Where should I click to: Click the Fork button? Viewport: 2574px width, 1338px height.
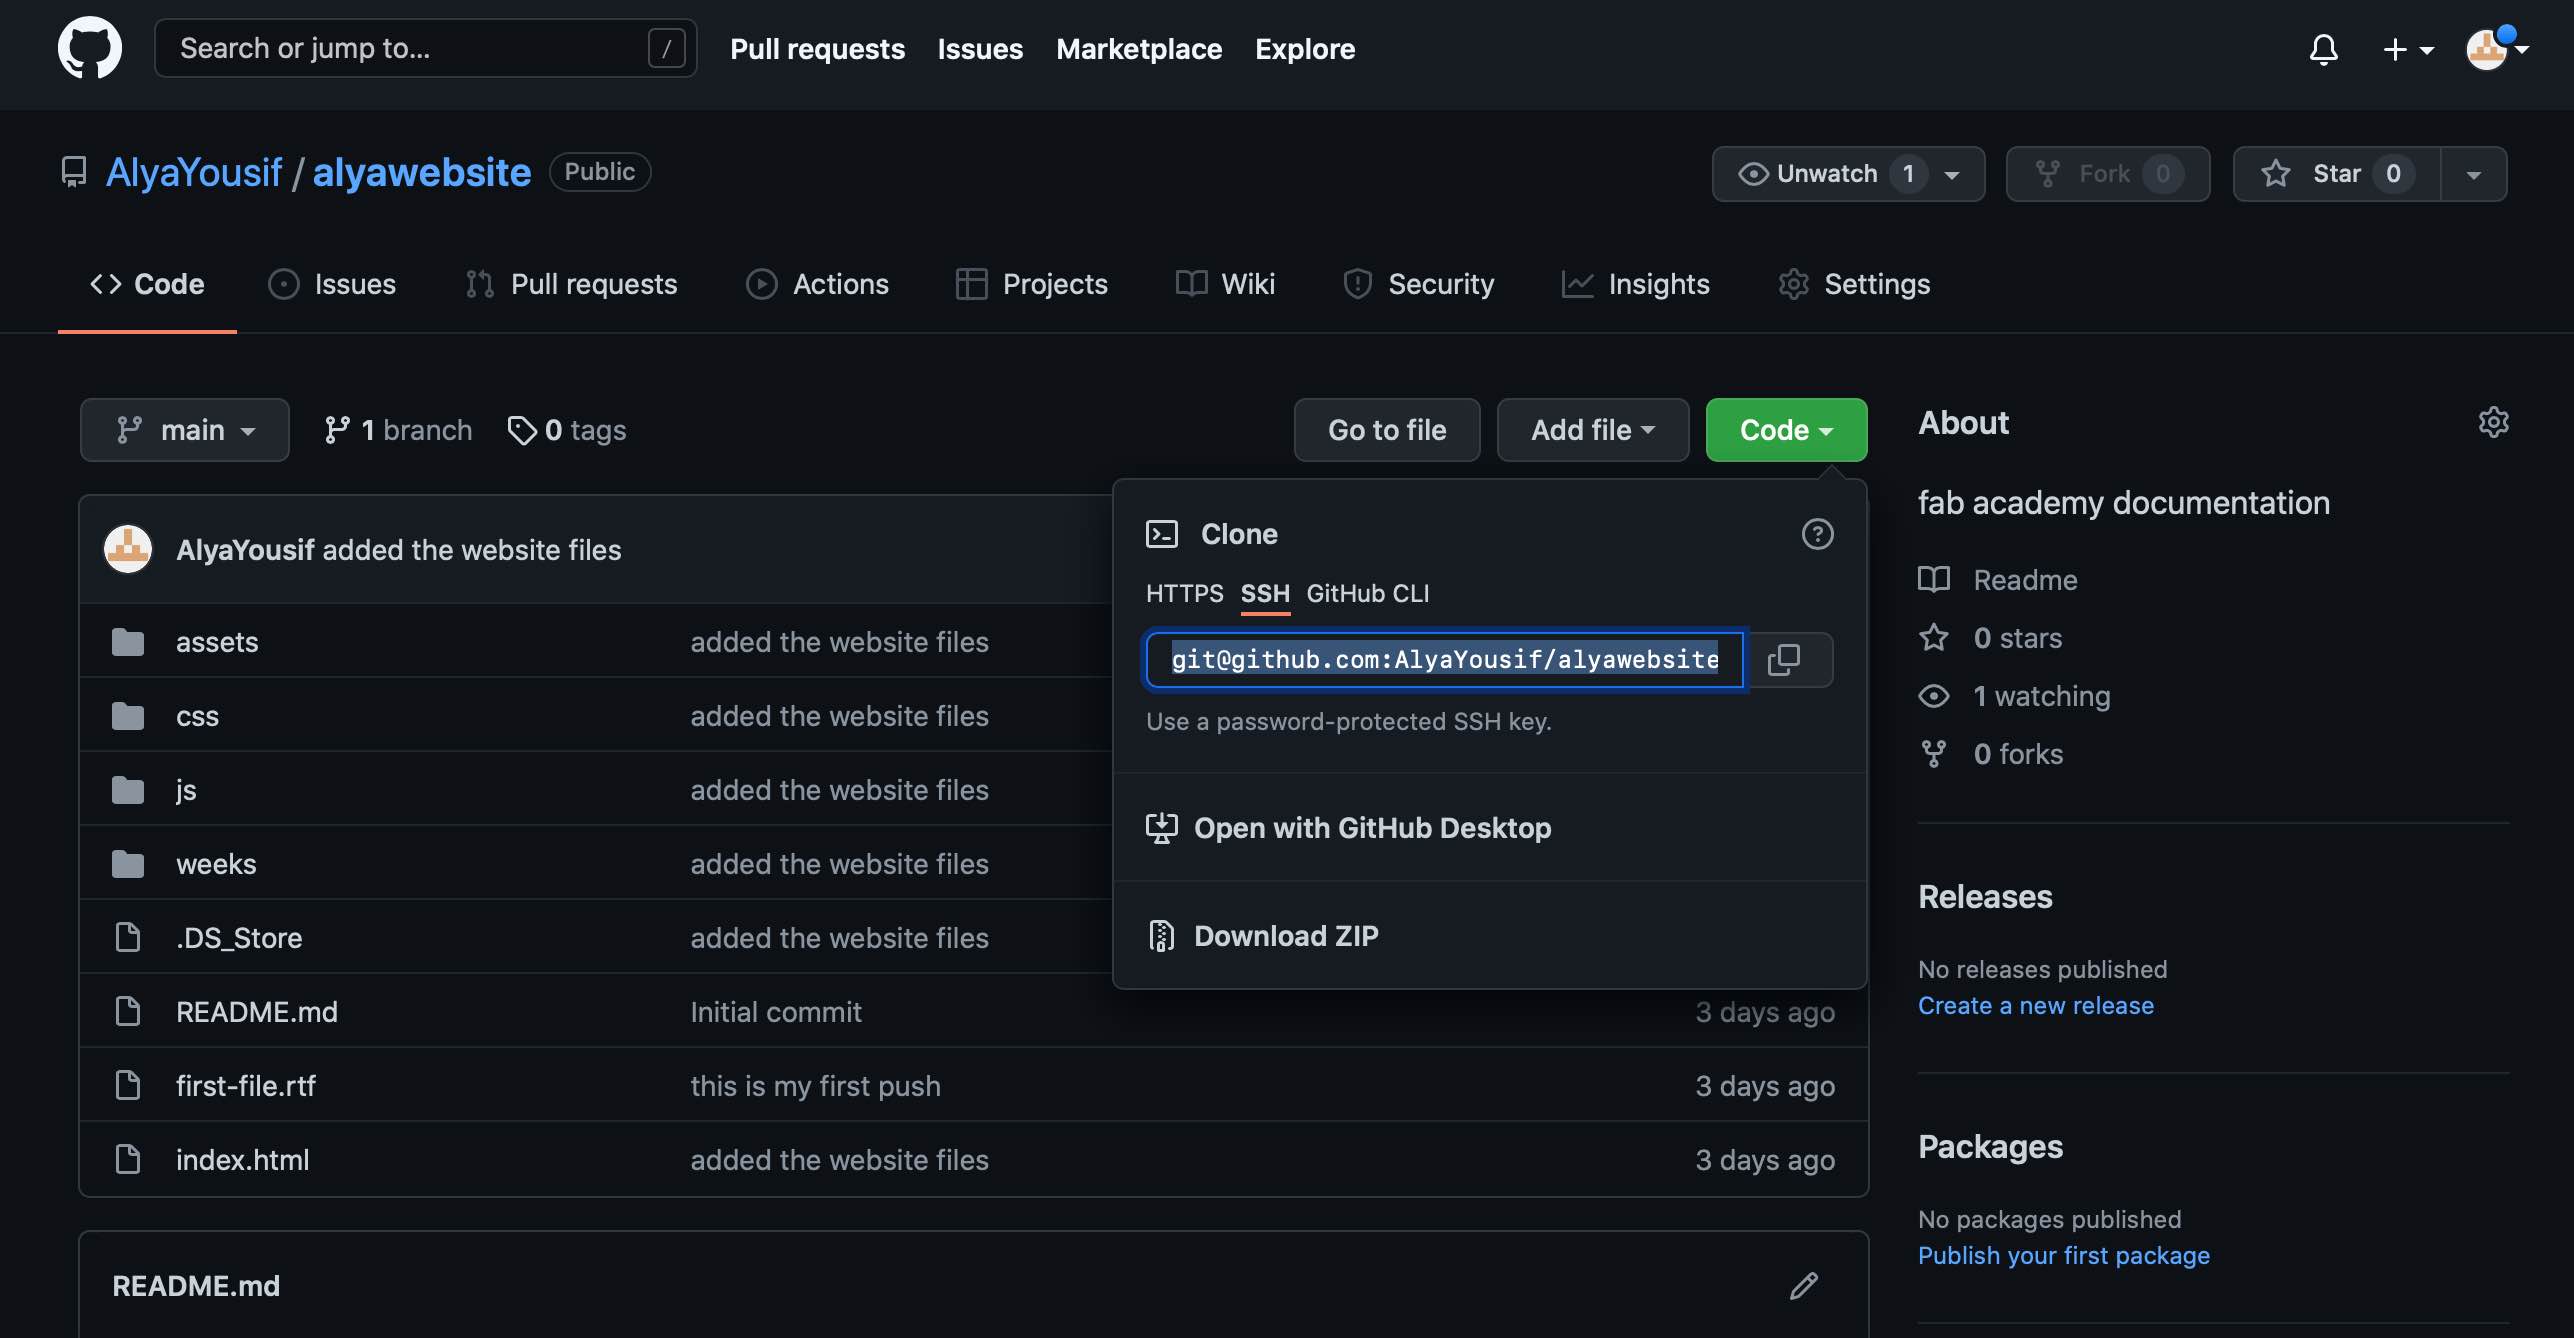point(2108,174)
